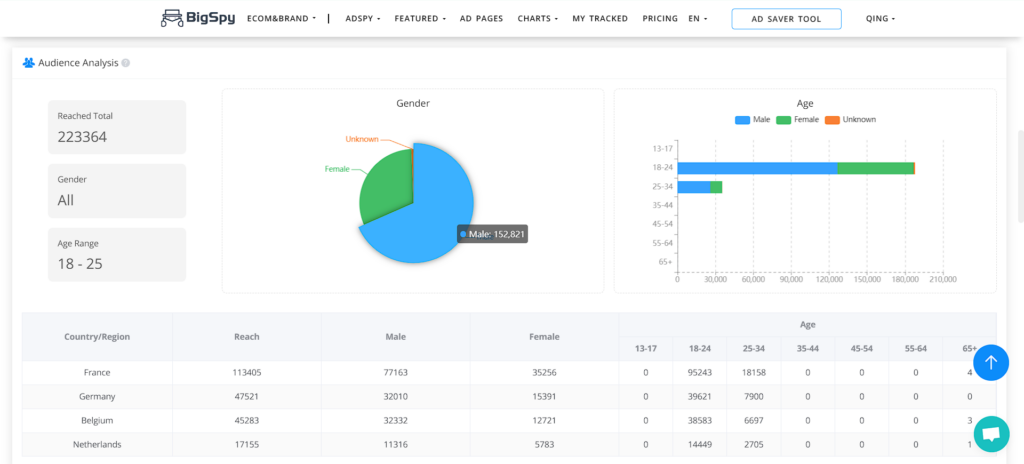Click the 25-34 age column header

pos(754,348)
